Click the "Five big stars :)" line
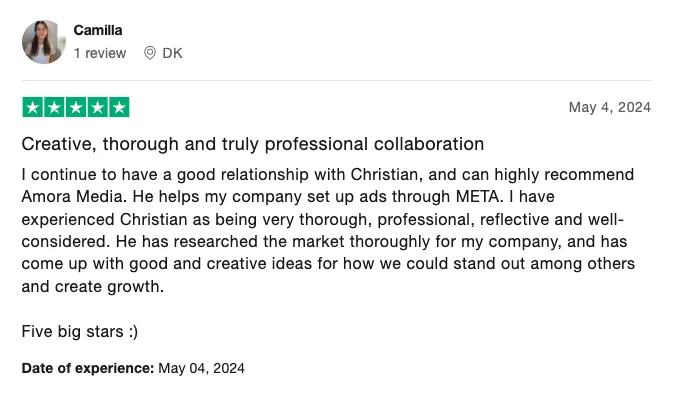Viewport: 675px width, 394px height. click(x=80, y=332)
